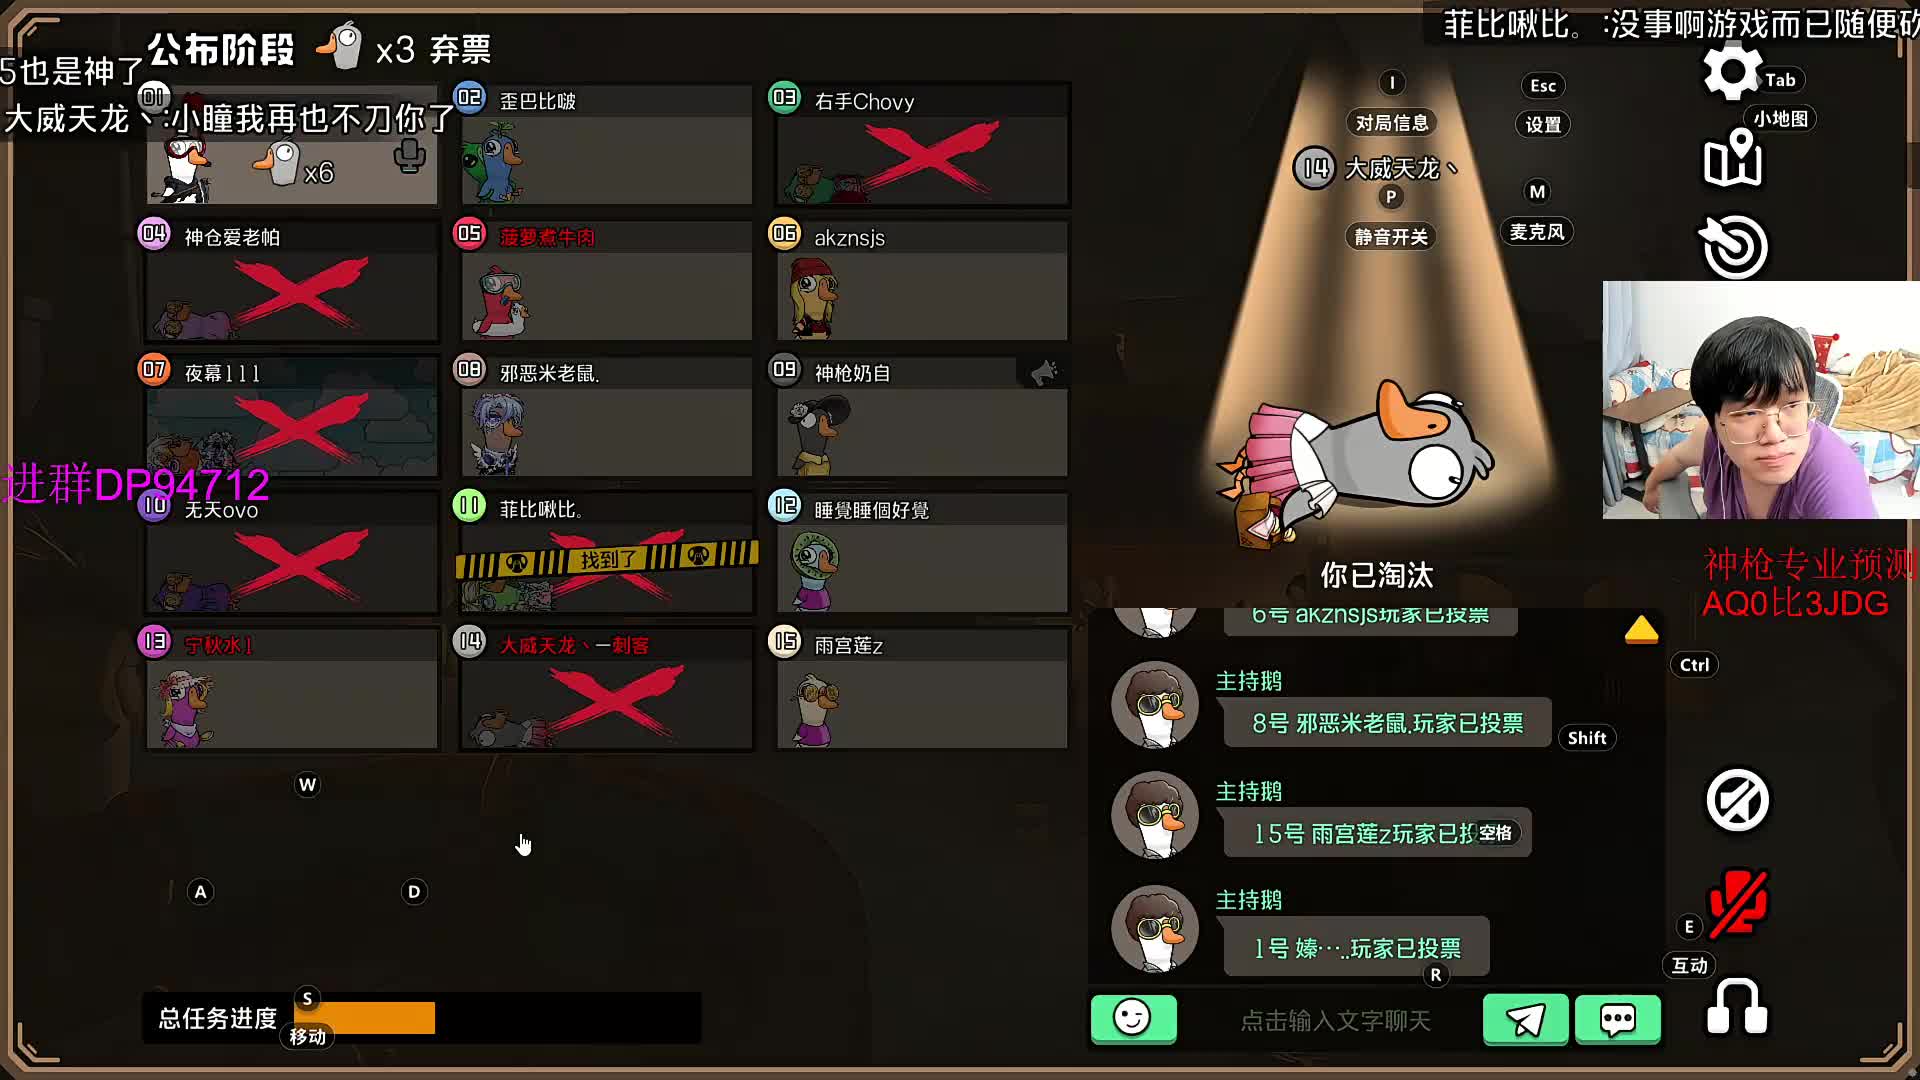Viewport: 1920px width, 1080px height.
Task: Send chat message with paper plane icon
Action: [x=1525, y=1019]
